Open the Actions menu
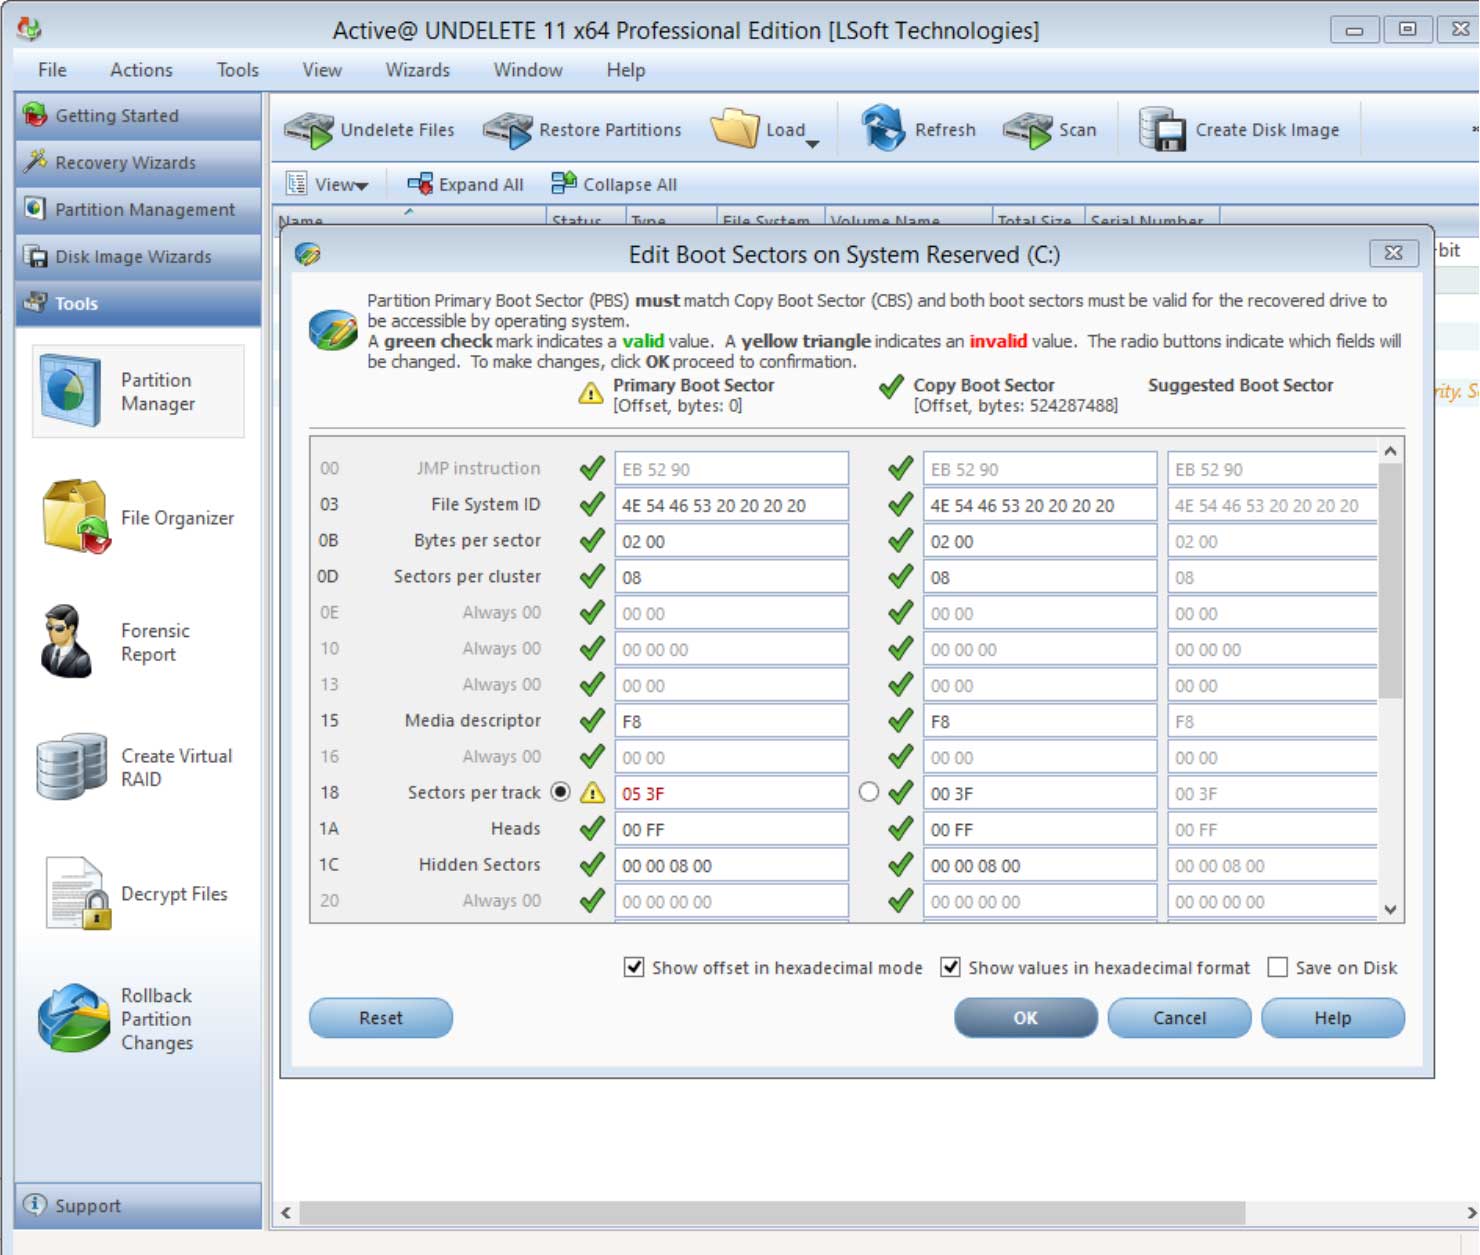1480x1255 pixels. (141, 69)
